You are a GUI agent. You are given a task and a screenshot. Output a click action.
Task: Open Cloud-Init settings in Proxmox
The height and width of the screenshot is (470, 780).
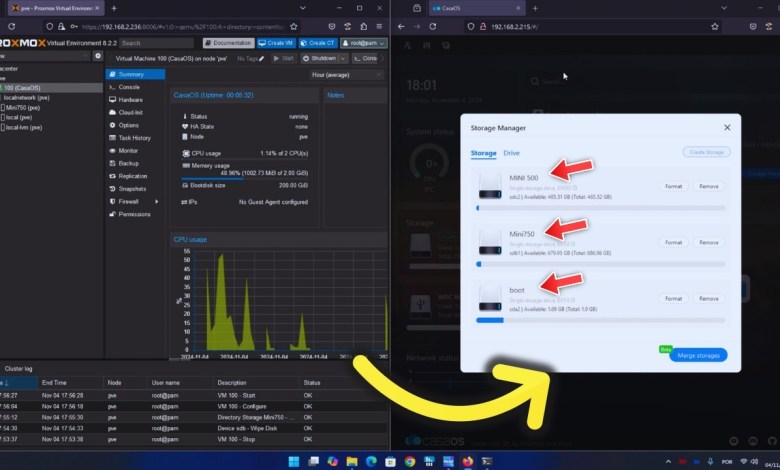(130, 112)
